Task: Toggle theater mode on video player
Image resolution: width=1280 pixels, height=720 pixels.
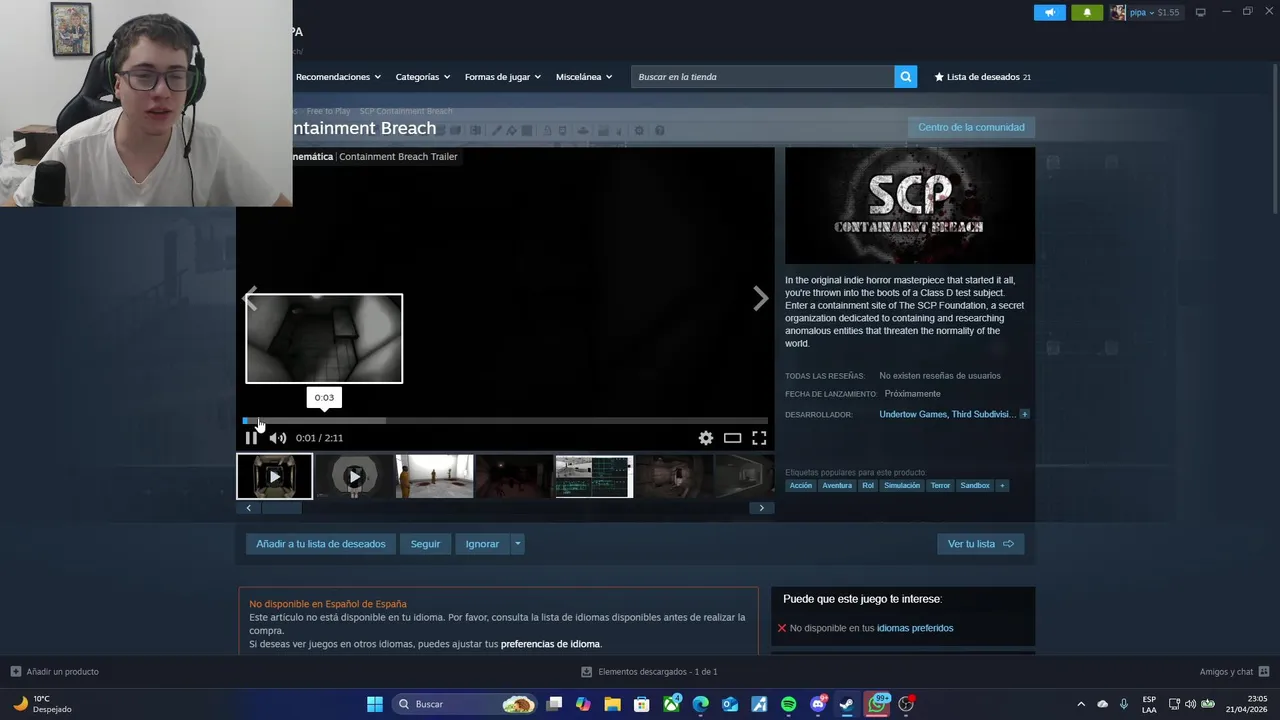Action: pos(733,438)
